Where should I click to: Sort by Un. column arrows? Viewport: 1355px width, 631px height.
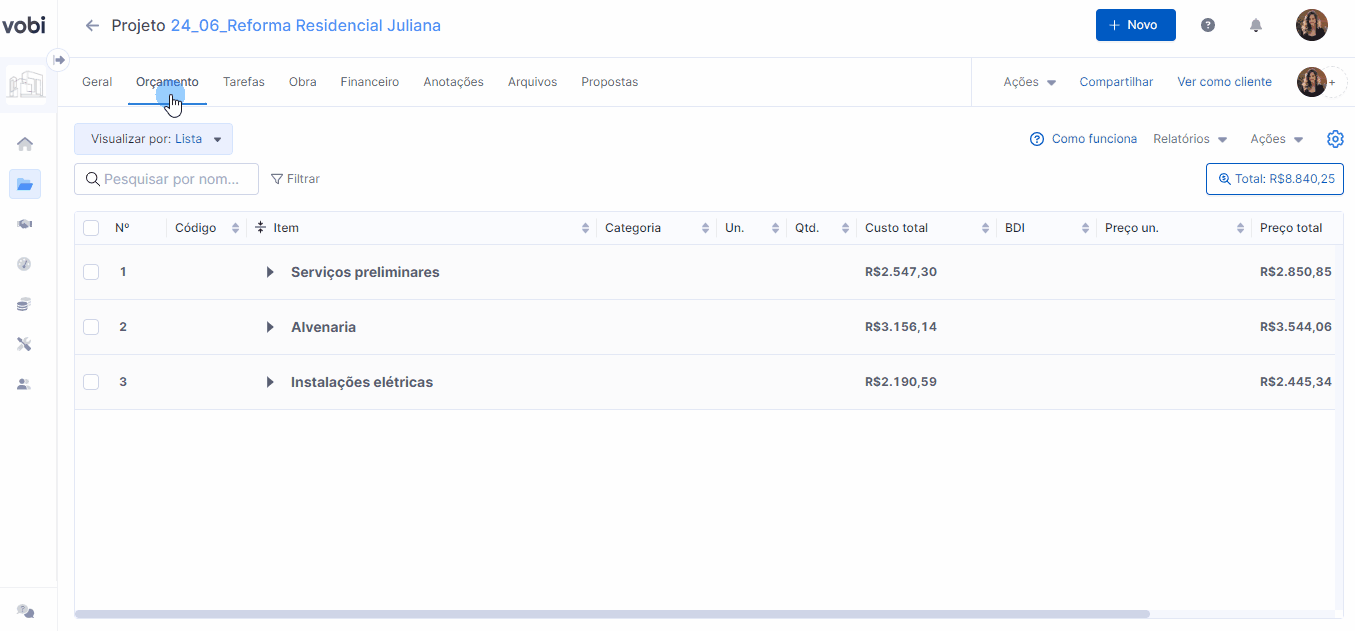pyautogui.click(x=776, y=228)
